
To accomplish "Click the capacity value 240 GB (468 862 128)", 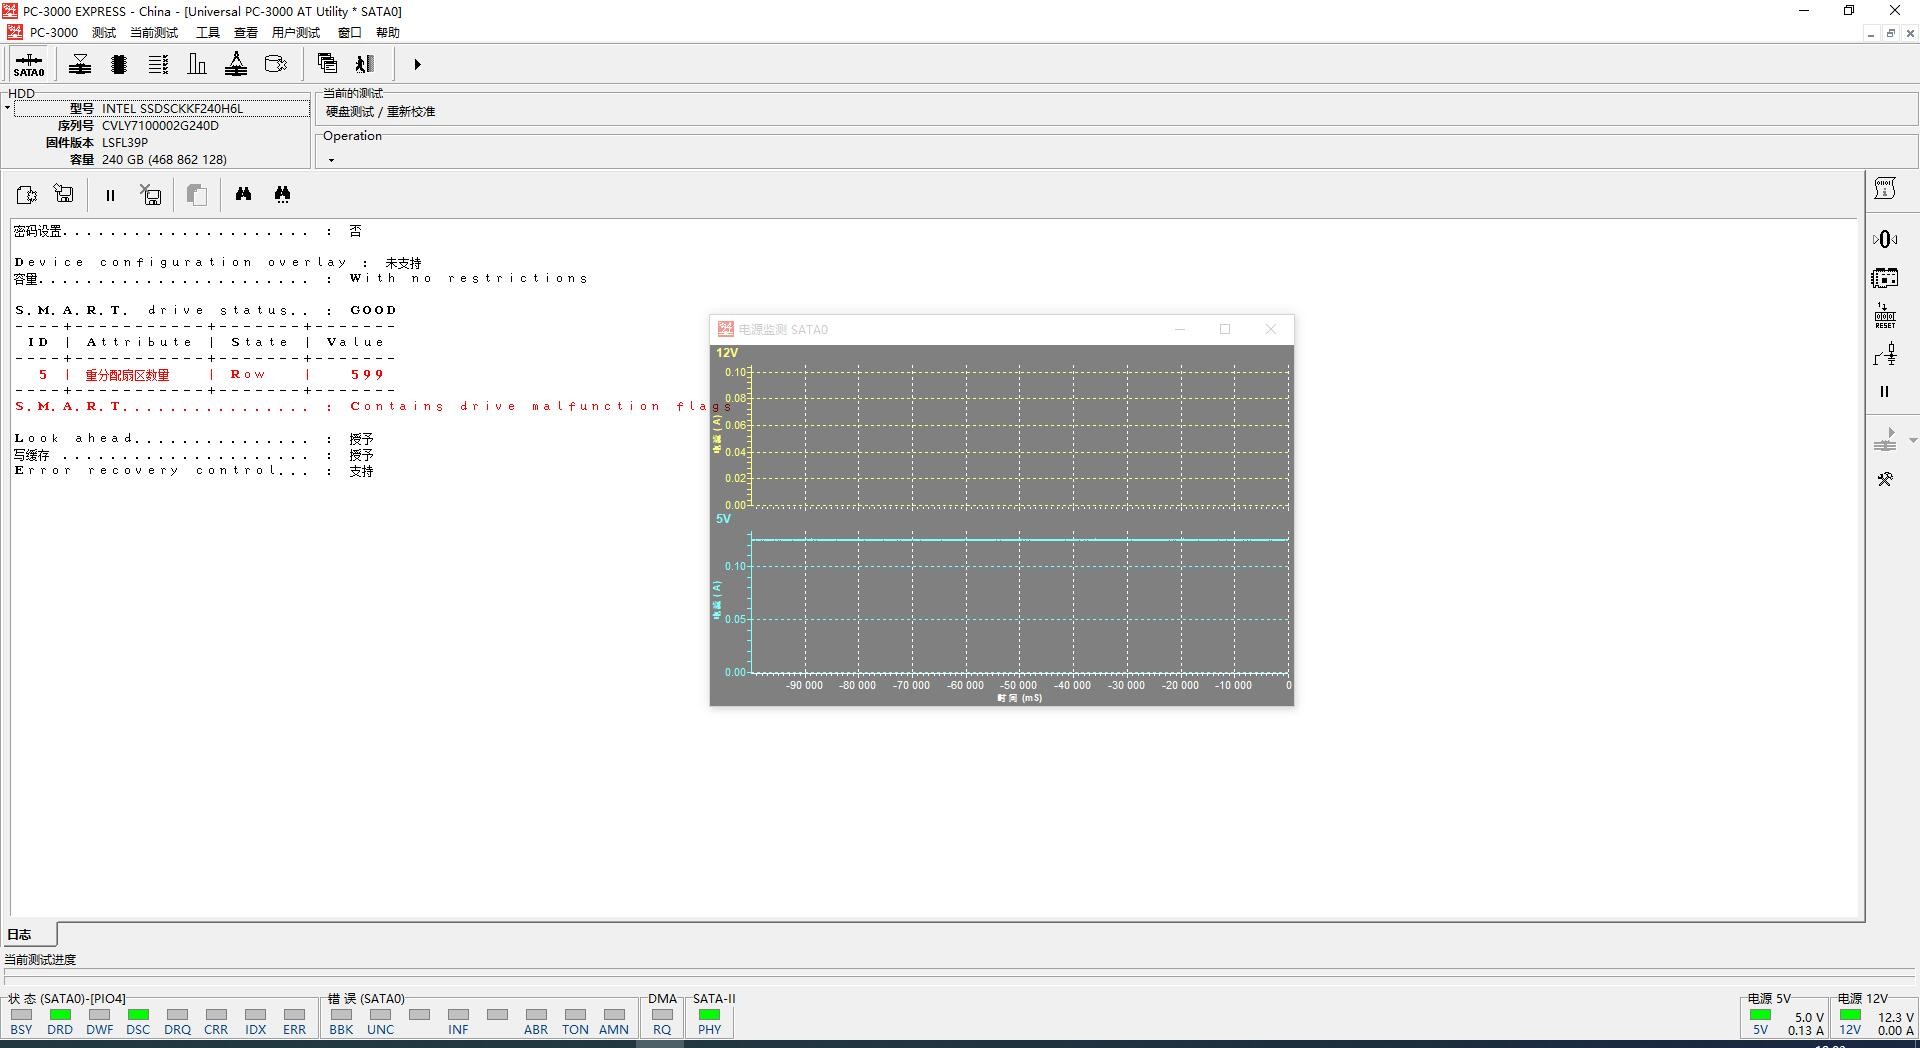I will click(x=164, y=160).
